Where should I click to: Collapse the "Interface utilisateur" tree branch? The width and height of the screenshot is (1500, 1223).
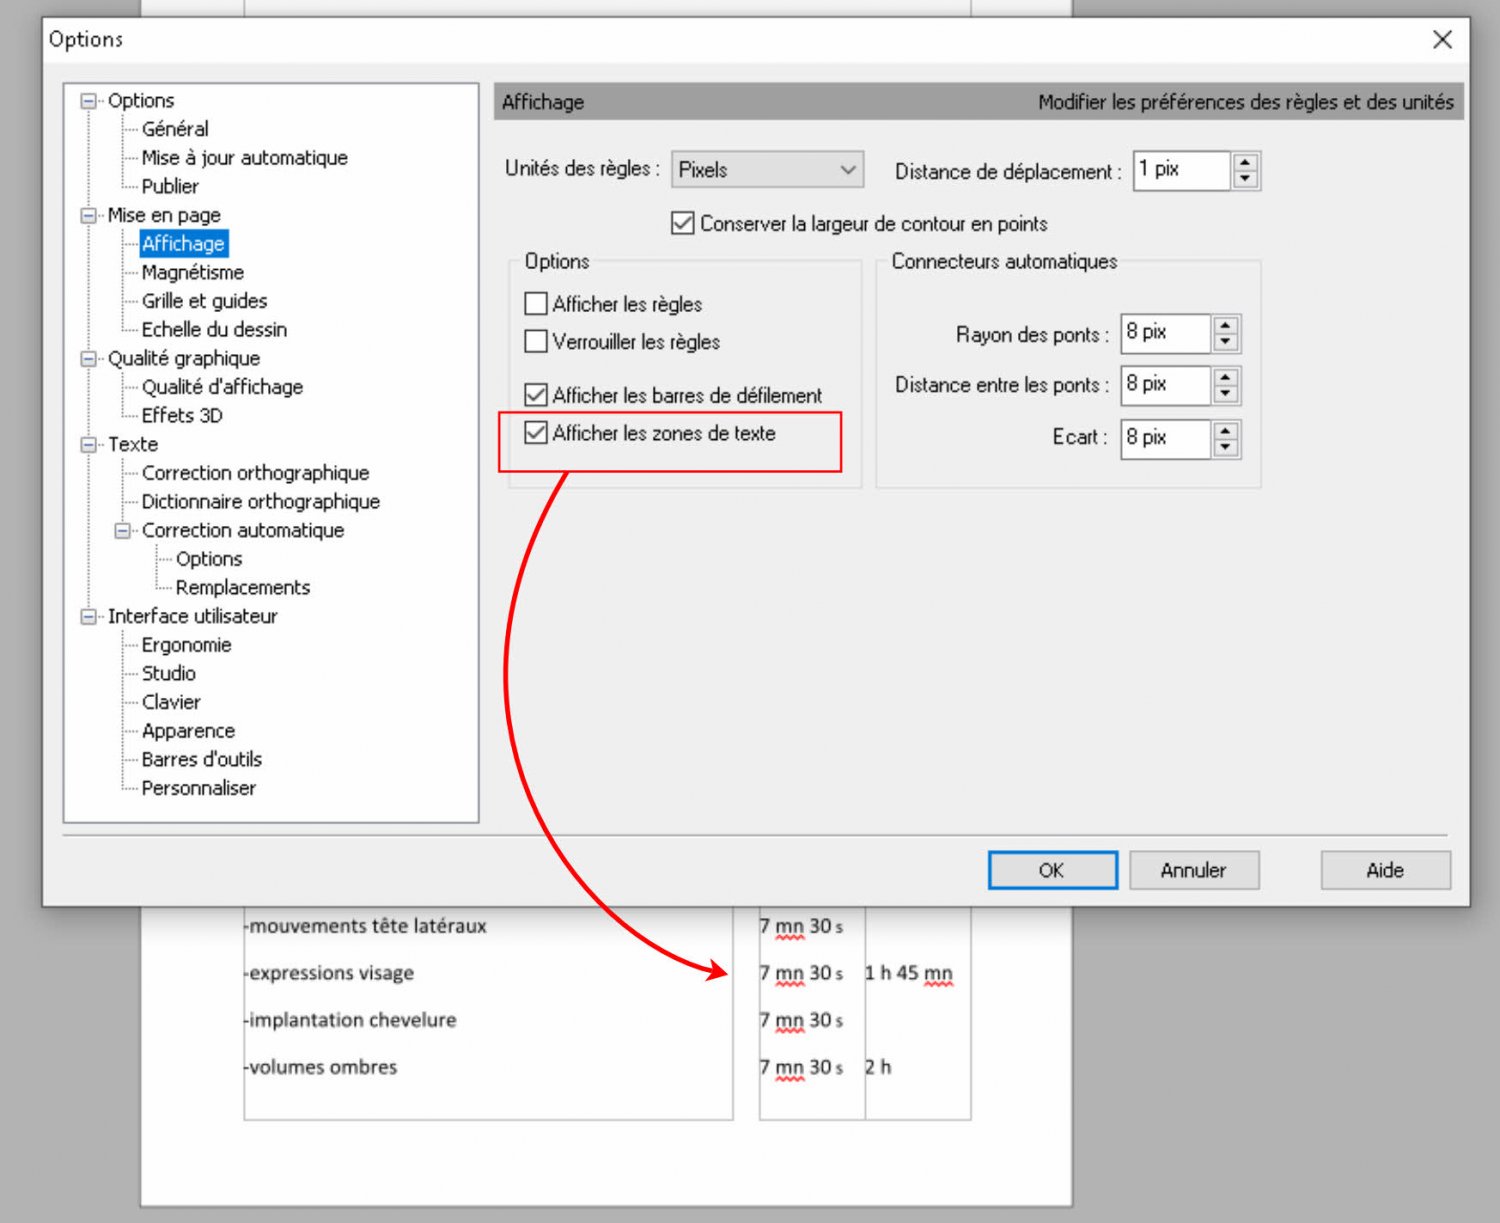point(88,616)
